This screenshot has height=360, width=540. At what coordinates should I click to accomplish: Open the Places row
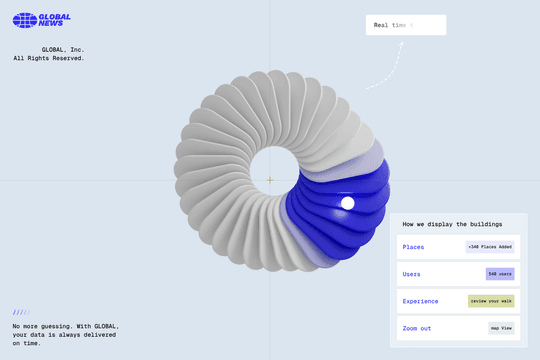pyautogui.click(x=458, y=247)
